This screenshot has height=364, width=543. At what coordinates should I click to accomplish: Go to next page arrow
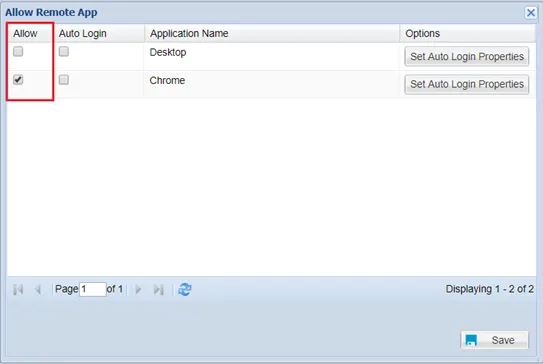tap(138, 289)
